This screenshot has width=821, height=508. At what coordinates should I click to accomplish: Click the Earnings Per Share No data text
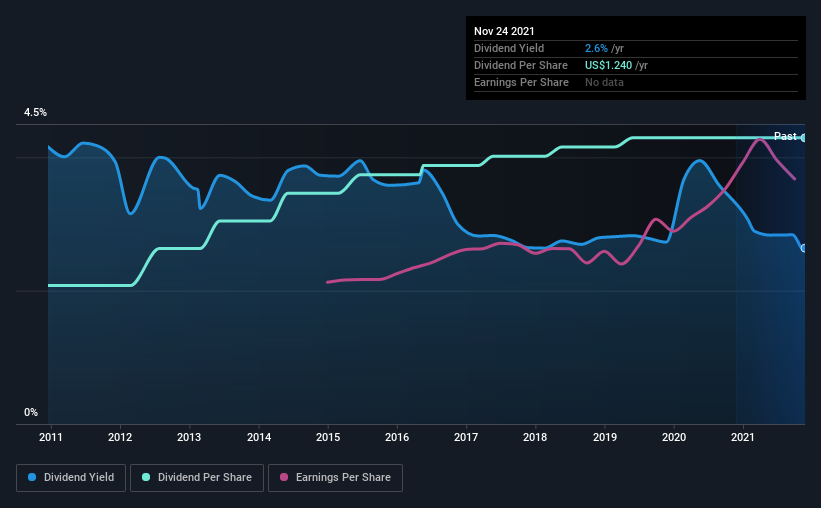tap(604, 82)
